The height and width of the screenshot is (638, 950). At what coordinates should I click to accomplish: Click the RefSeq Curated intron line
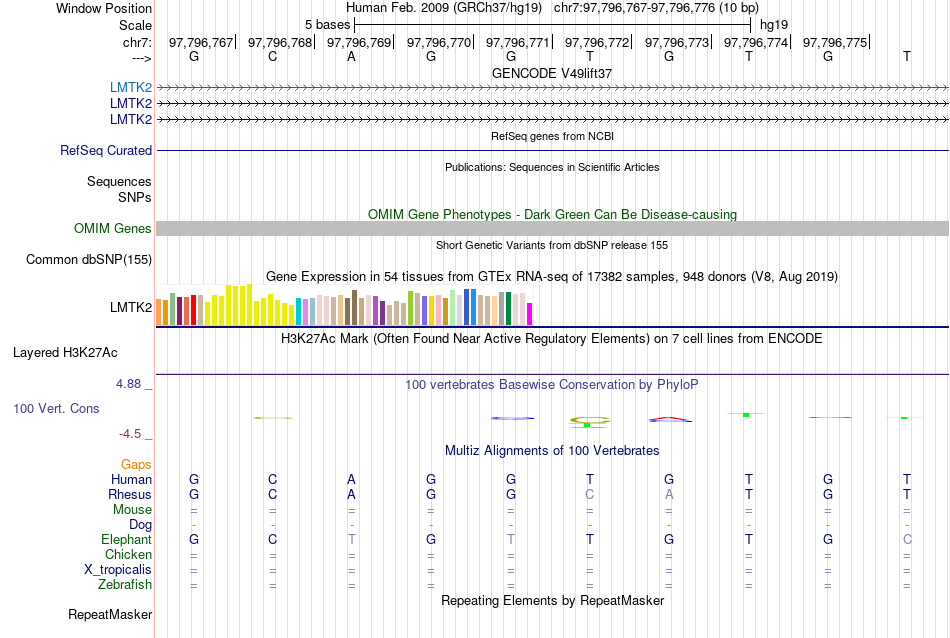tap(552, 150)
